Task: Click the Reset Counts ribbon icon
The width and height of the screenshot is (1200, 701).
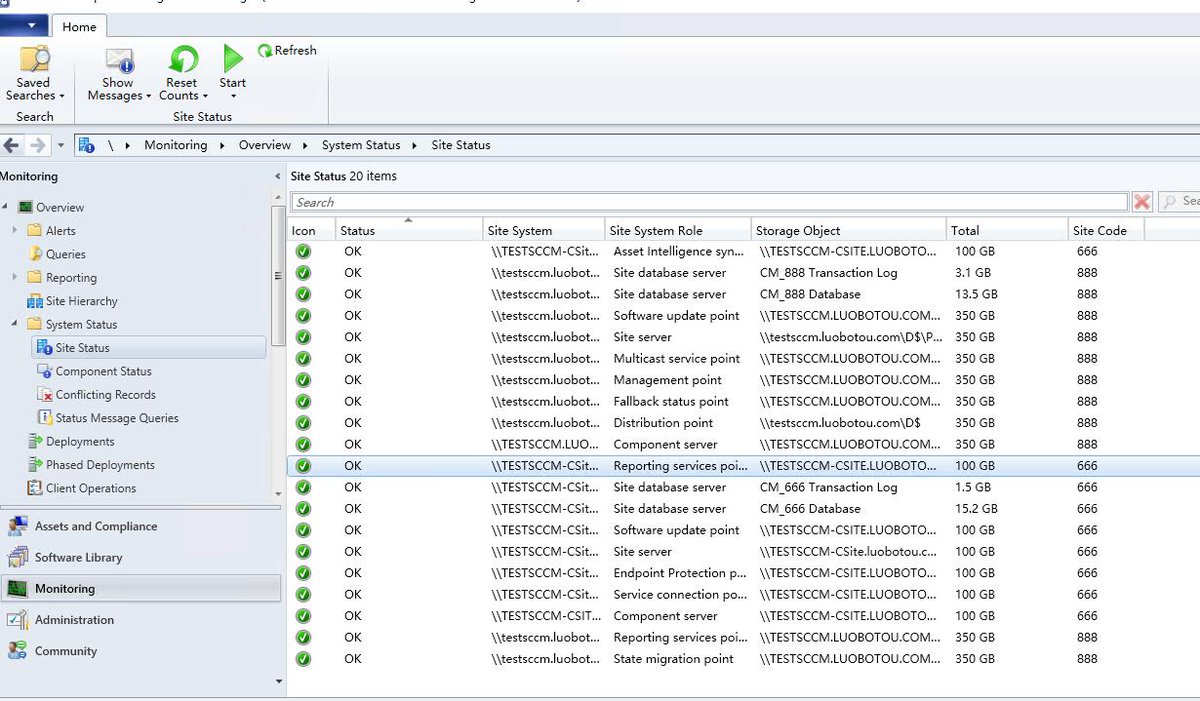Action: [183, 59]
